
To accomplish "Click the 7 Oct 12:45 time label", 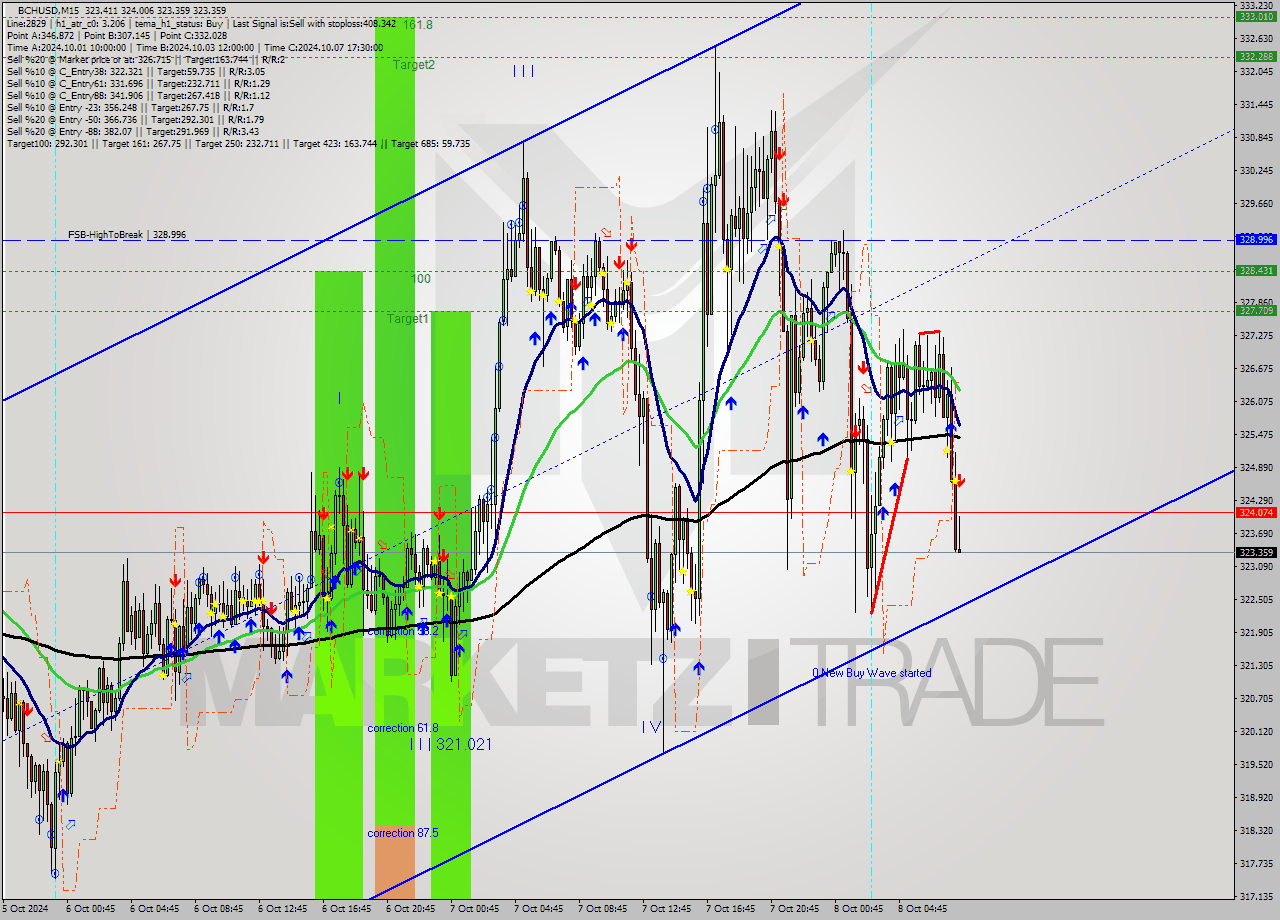I will (666, 909).
